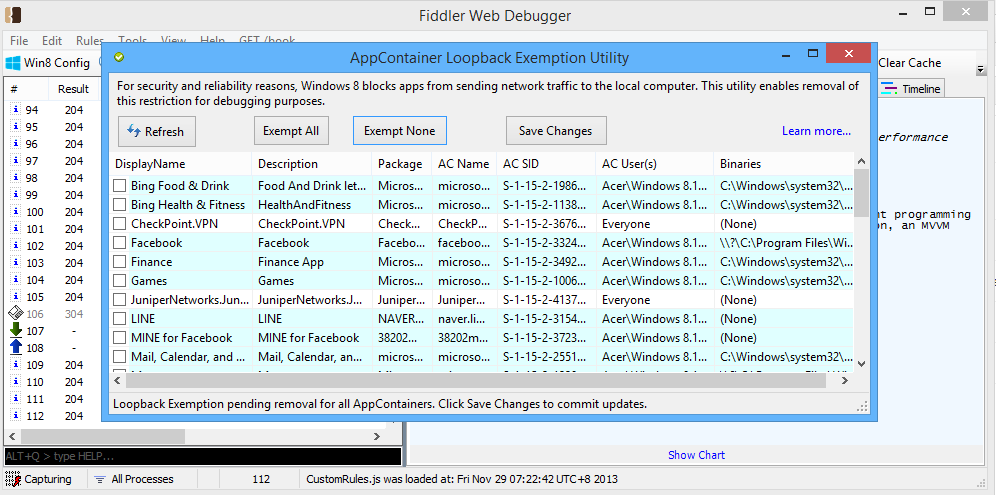The width and height of the screenshot is (996, 495).
Task: Click the Save Changes button
Action: (x=556, y=131)
